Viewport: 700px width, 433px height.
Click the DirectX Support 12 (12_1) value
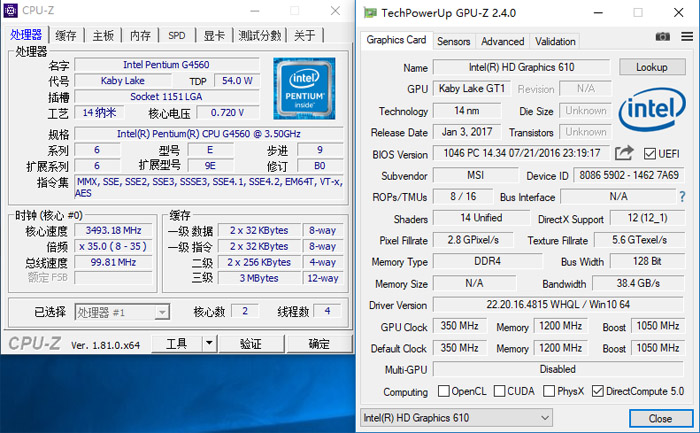[x=647, y=218]
